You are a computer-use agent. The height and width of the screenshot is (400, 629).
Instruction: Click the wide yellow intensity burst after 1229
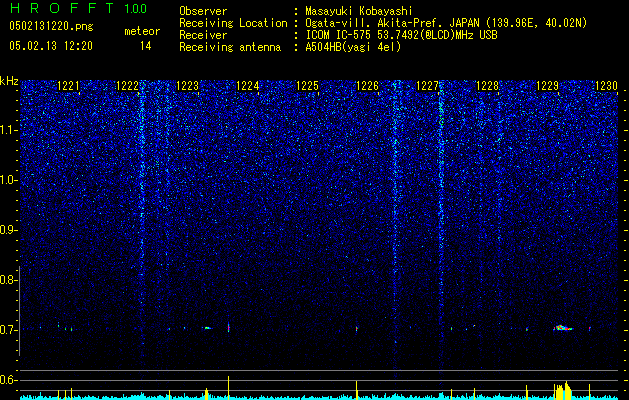click(x=562, y=391)
